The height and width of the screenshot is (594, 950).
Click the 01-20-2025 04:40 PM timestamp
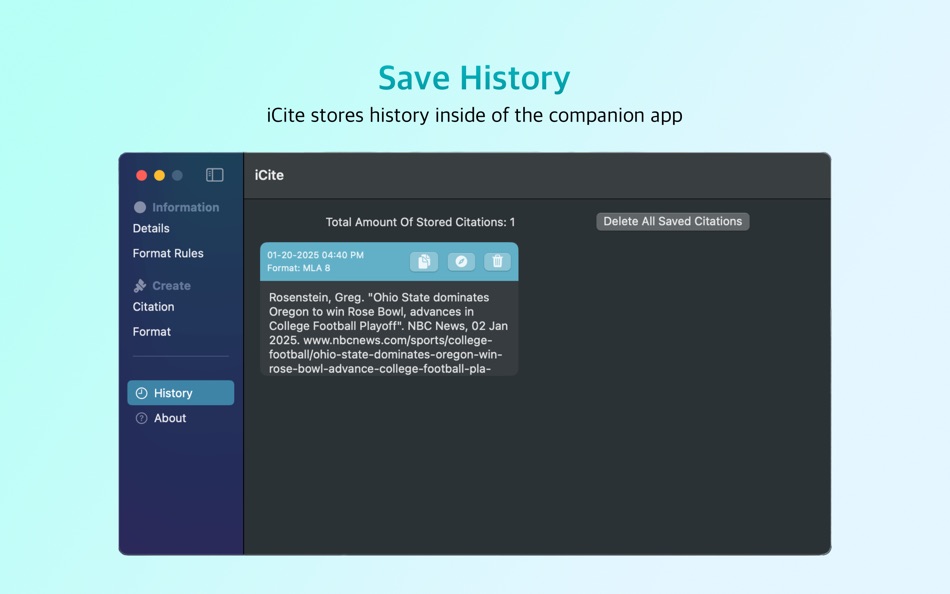point(315,255)
